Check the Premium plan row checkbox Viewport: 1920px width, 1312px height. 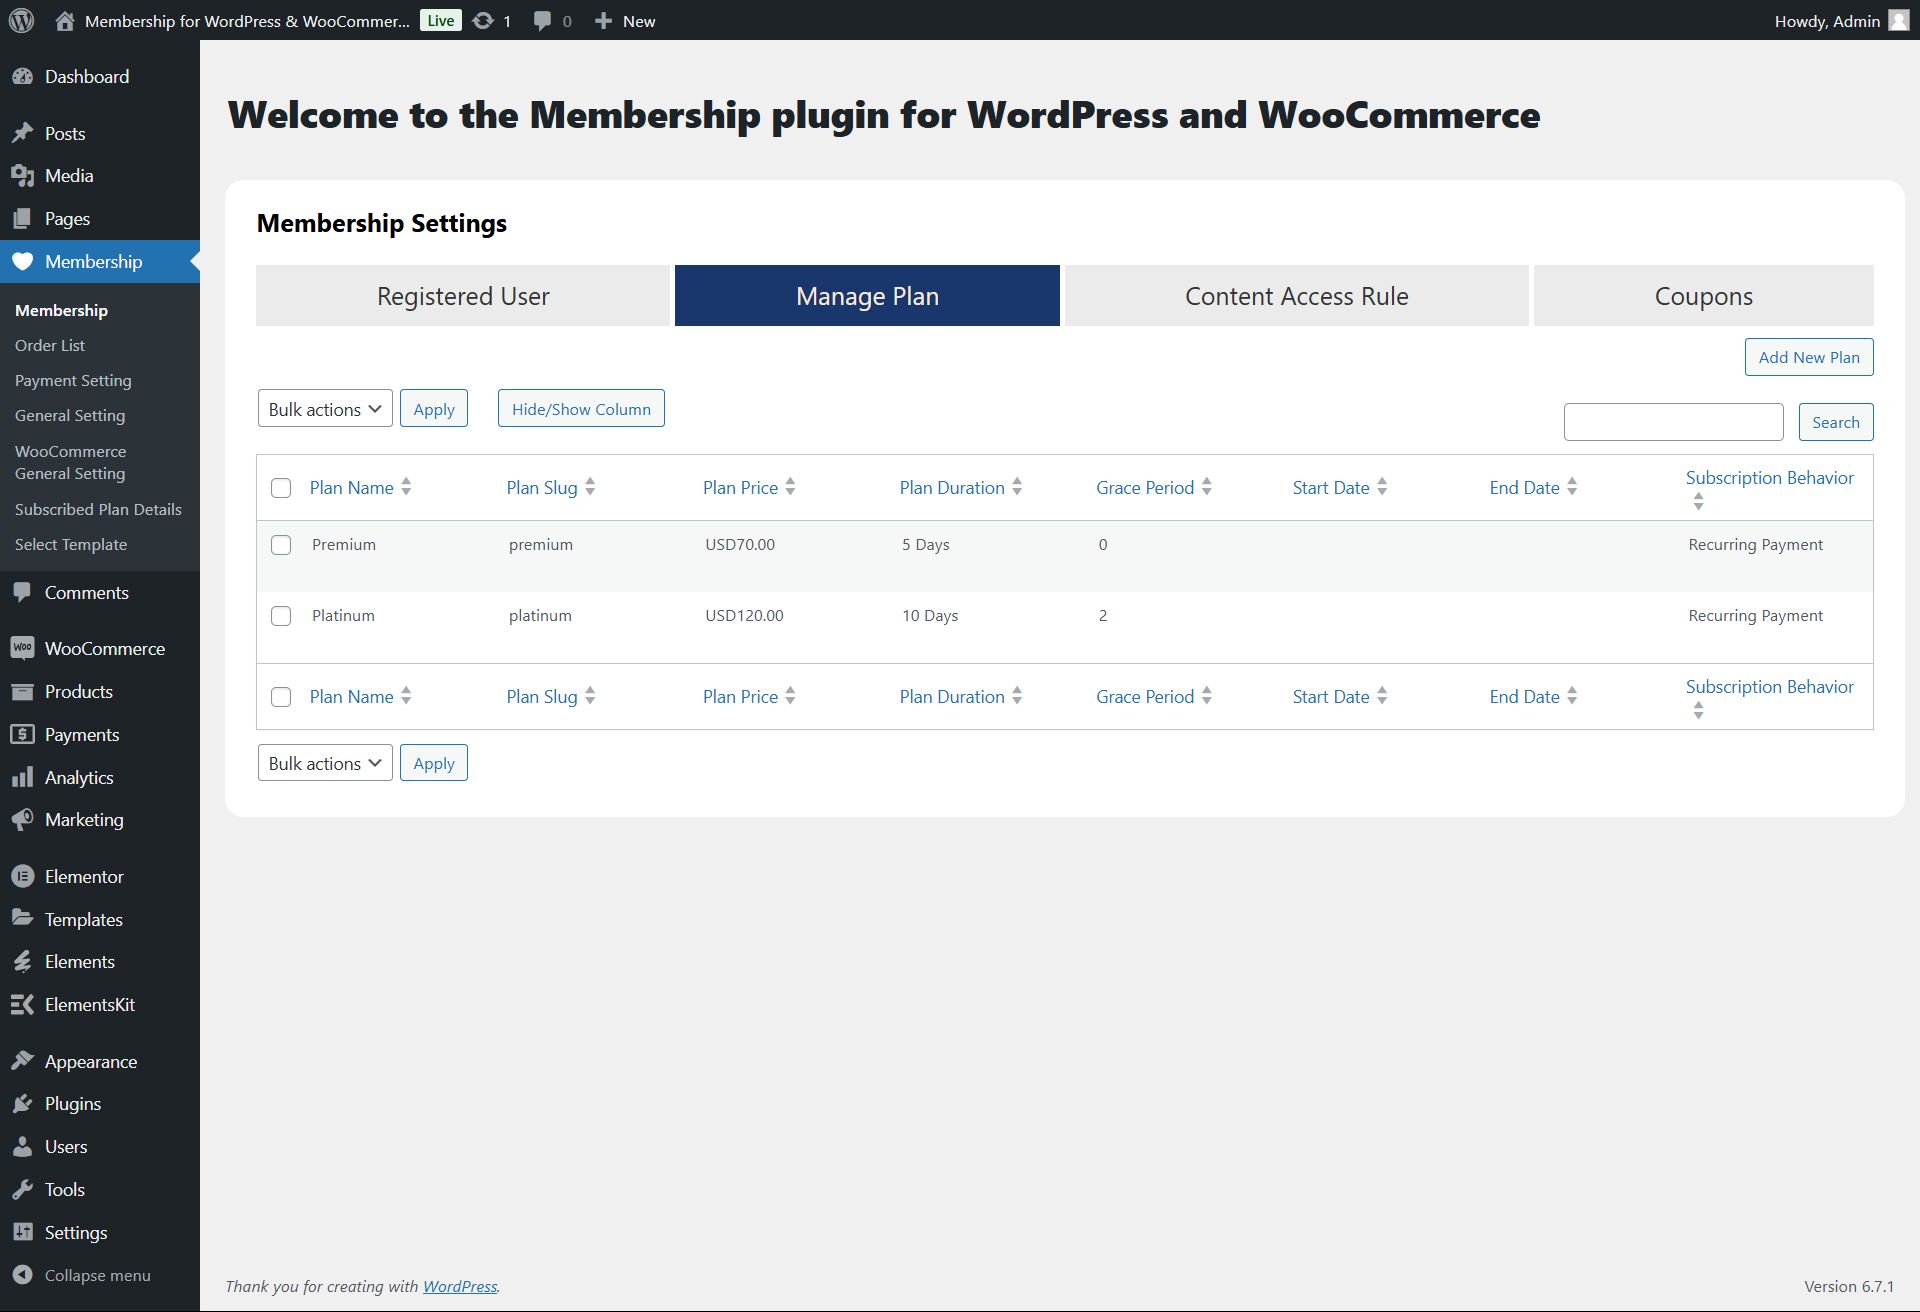[281, 545]
